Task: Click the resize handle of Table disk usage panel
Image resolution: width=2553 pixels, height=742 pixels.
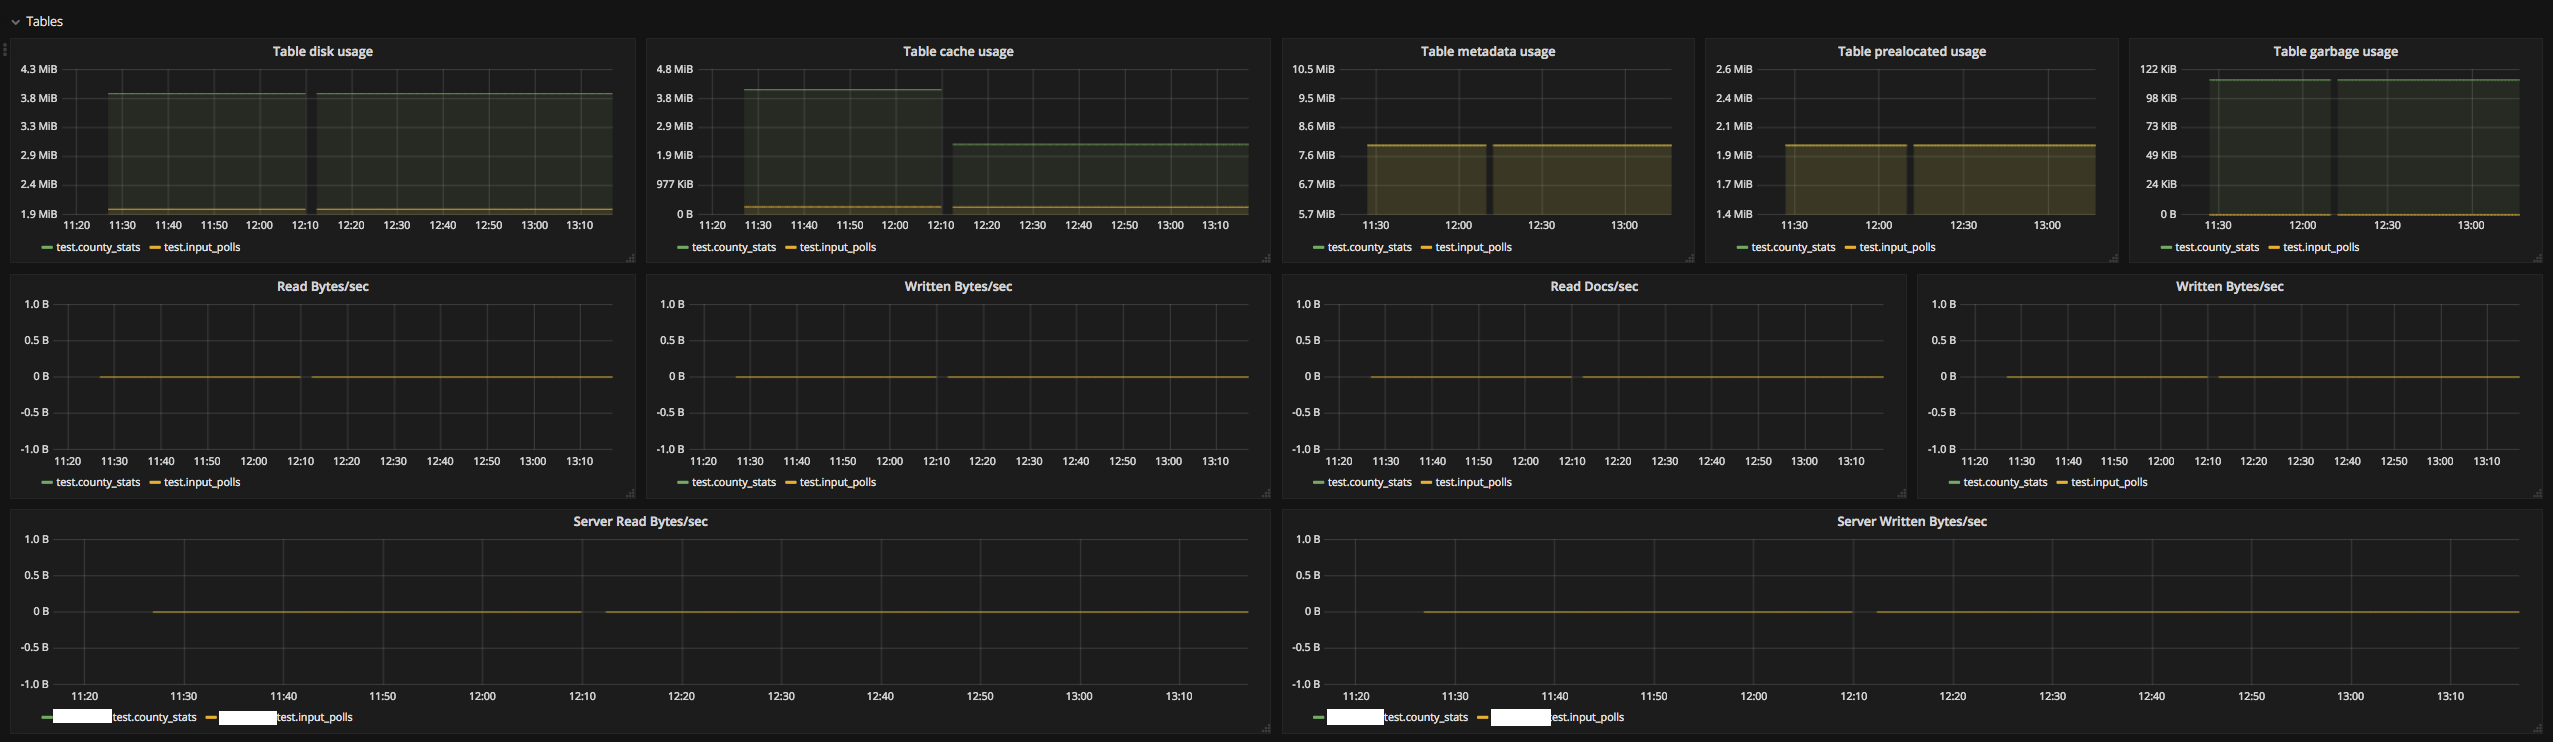Action: coord(630,258)
